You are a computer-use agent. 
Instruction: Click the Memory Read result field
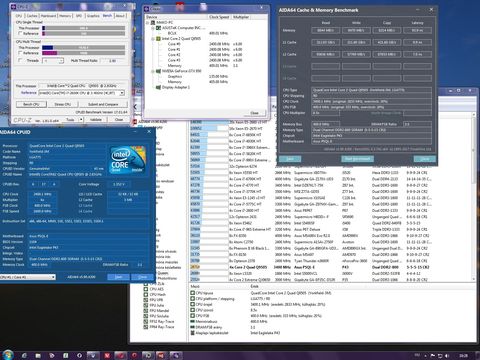326,30
